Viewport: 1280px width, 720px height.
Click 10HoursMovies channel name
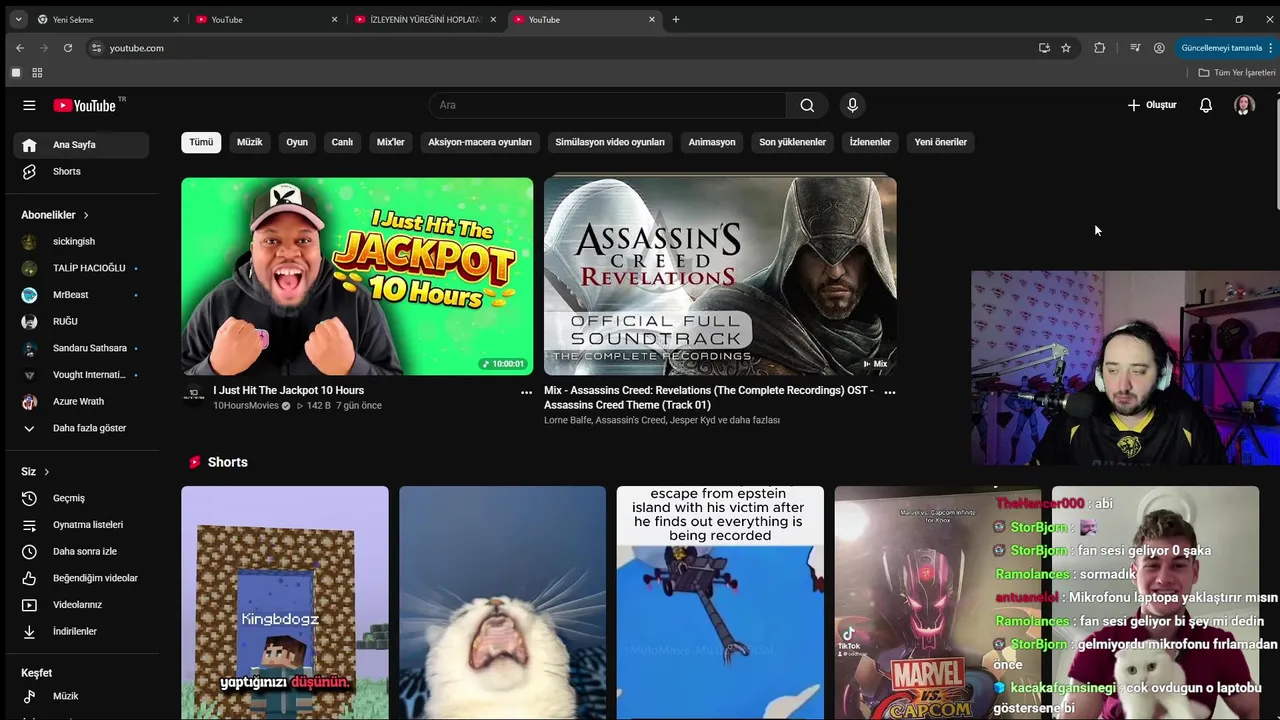click(x=246, y=406)
